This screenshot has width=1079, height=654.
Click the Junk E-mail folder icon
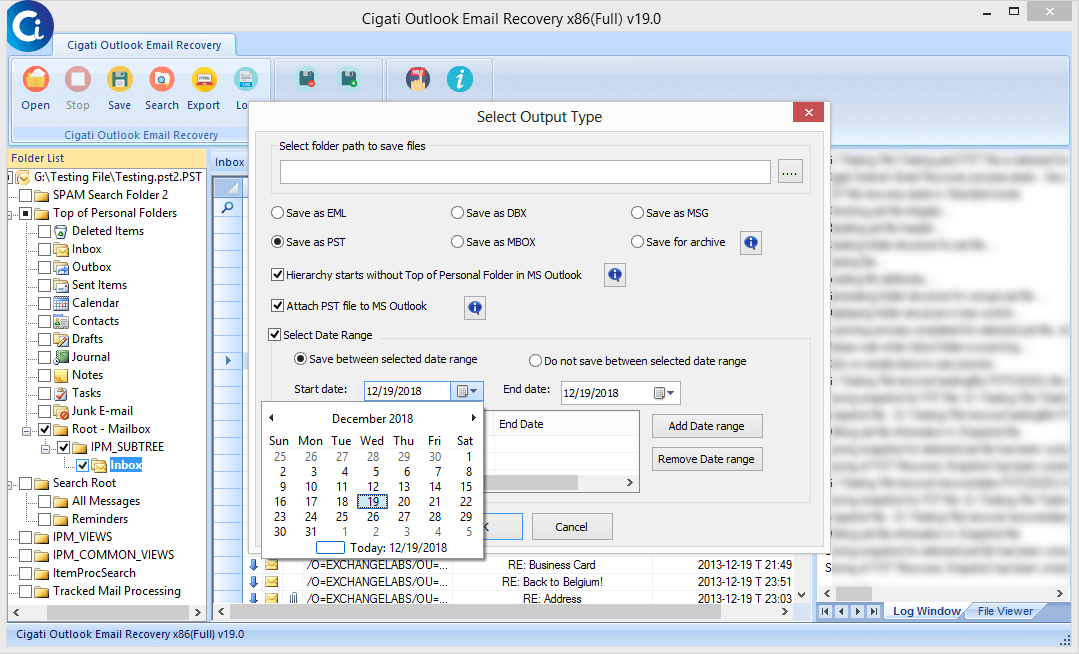[x=61, y=411]
